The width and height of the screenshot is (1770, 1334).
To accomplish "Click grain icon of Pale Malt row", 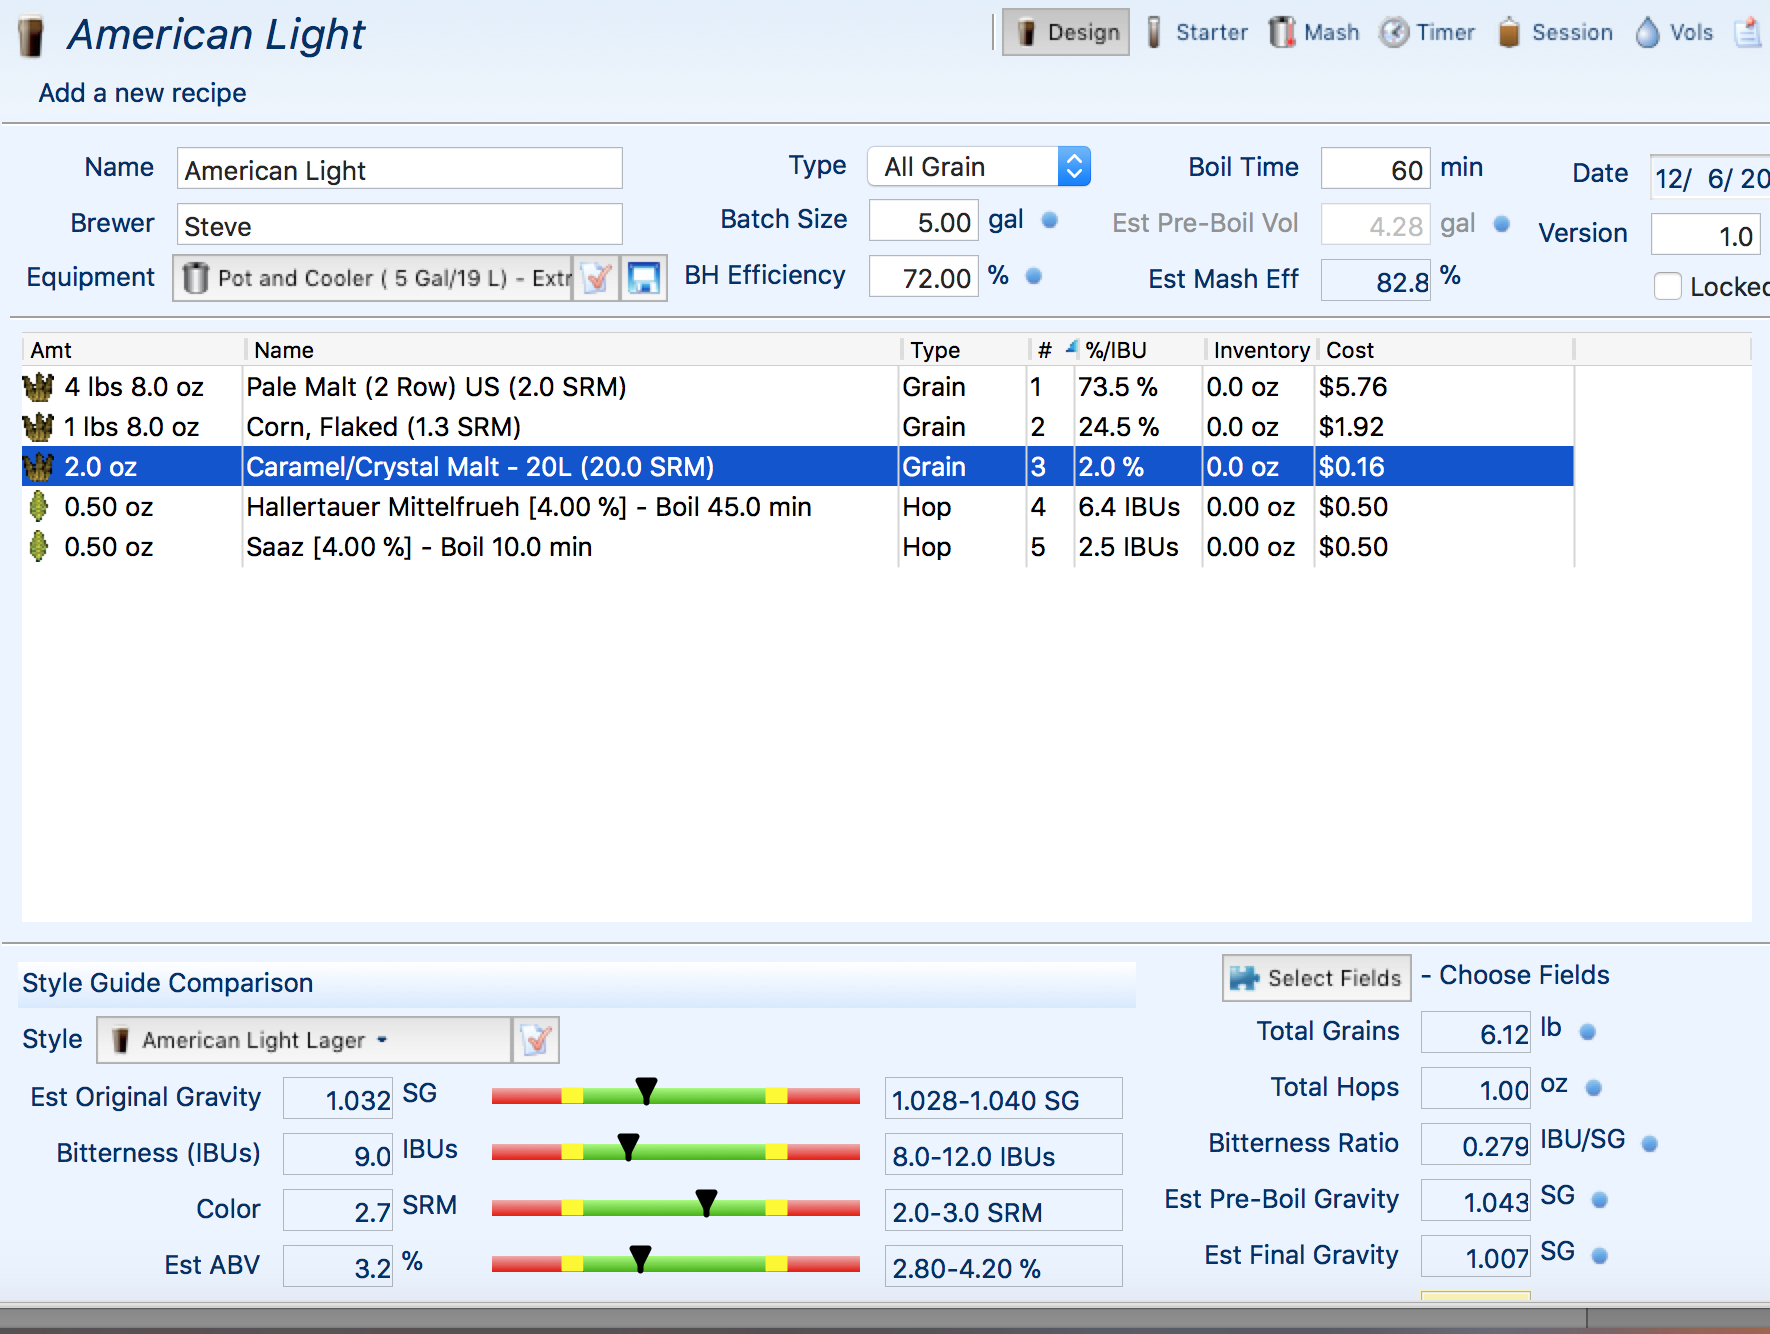I will coord(38,387).
